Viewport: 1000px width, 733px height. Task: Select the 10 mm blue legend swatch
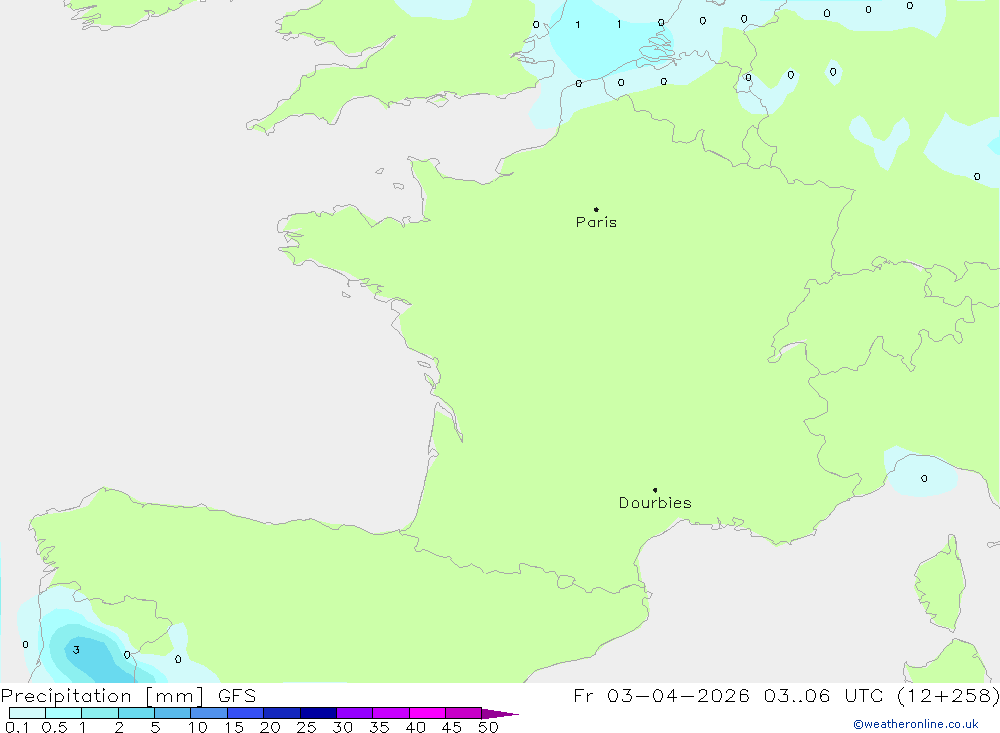point(209,713)
